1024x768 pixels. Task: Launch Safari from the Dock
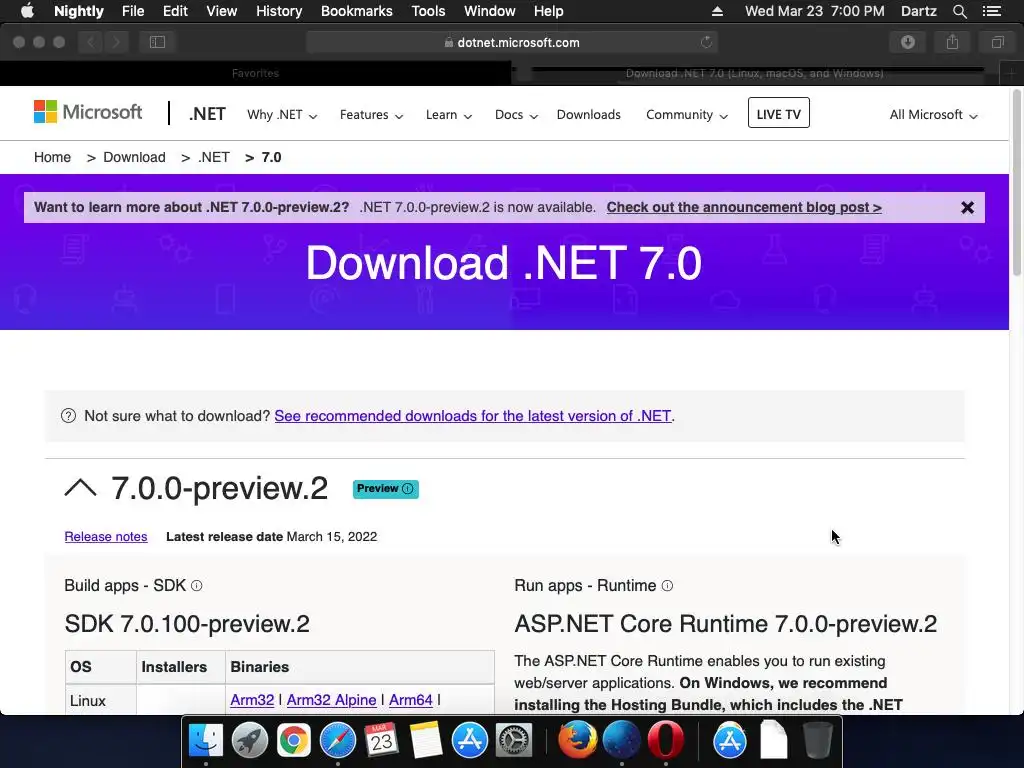(338, 741)
